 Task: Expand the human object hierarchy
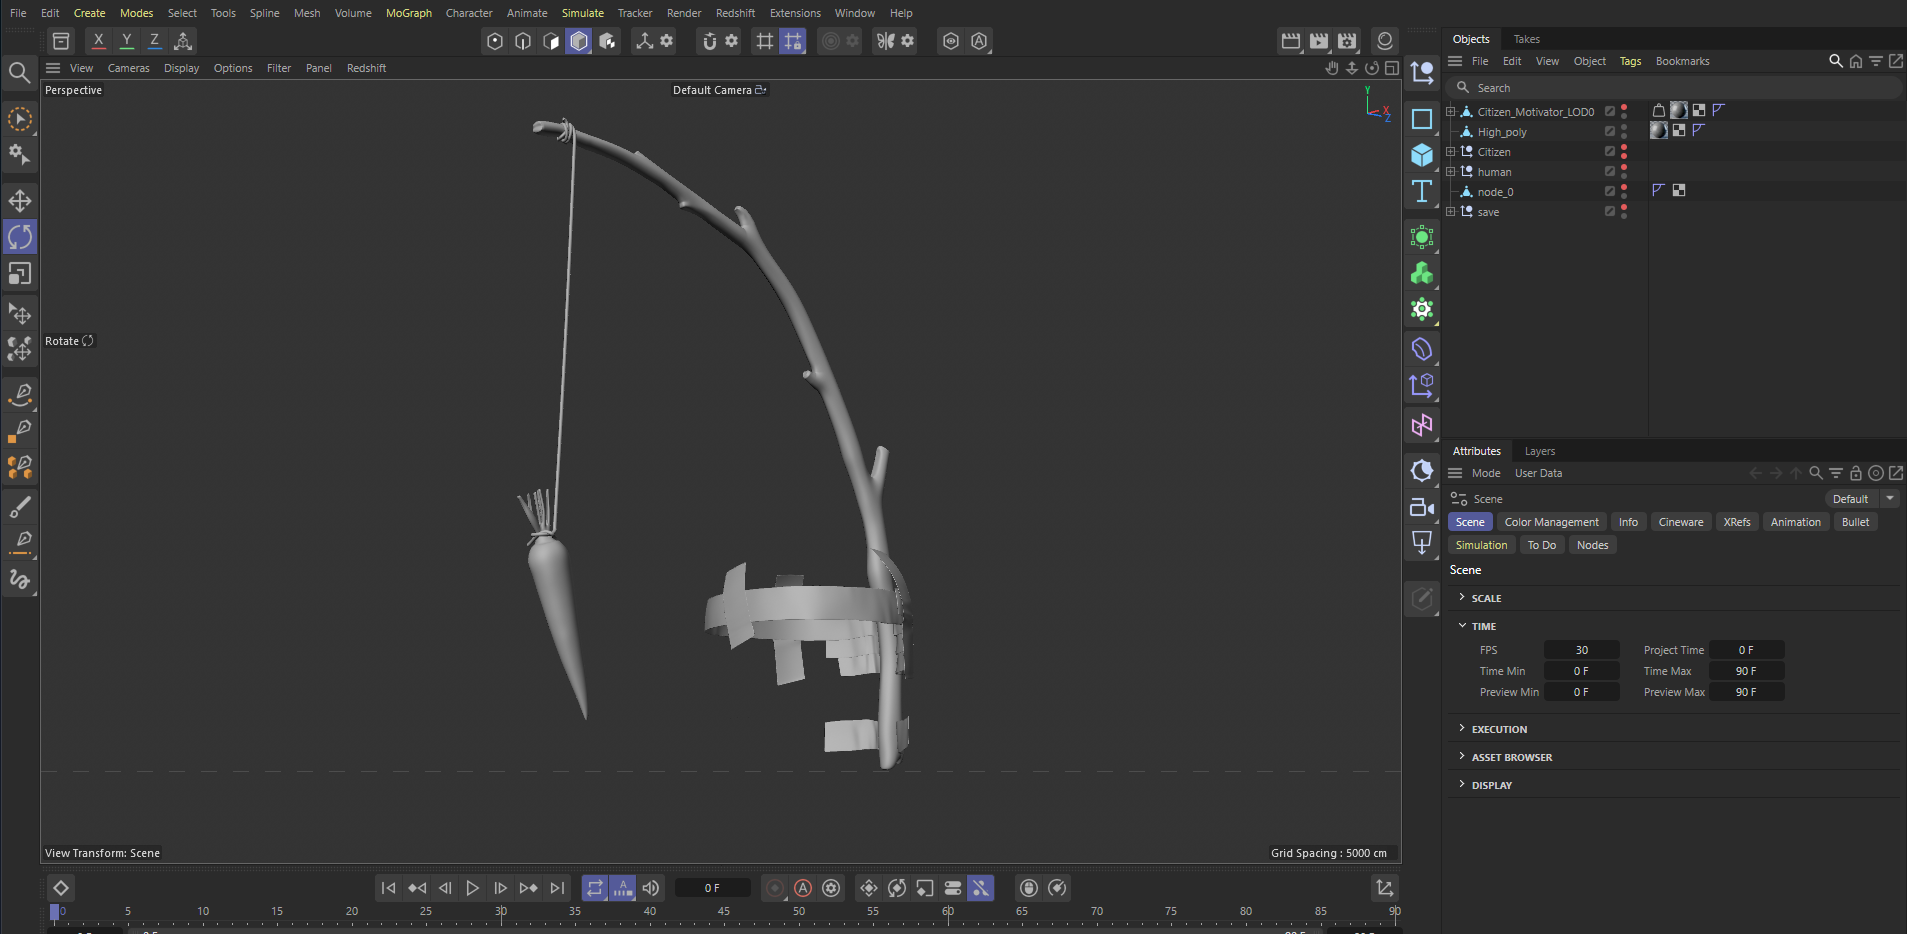coord(1450,172)
